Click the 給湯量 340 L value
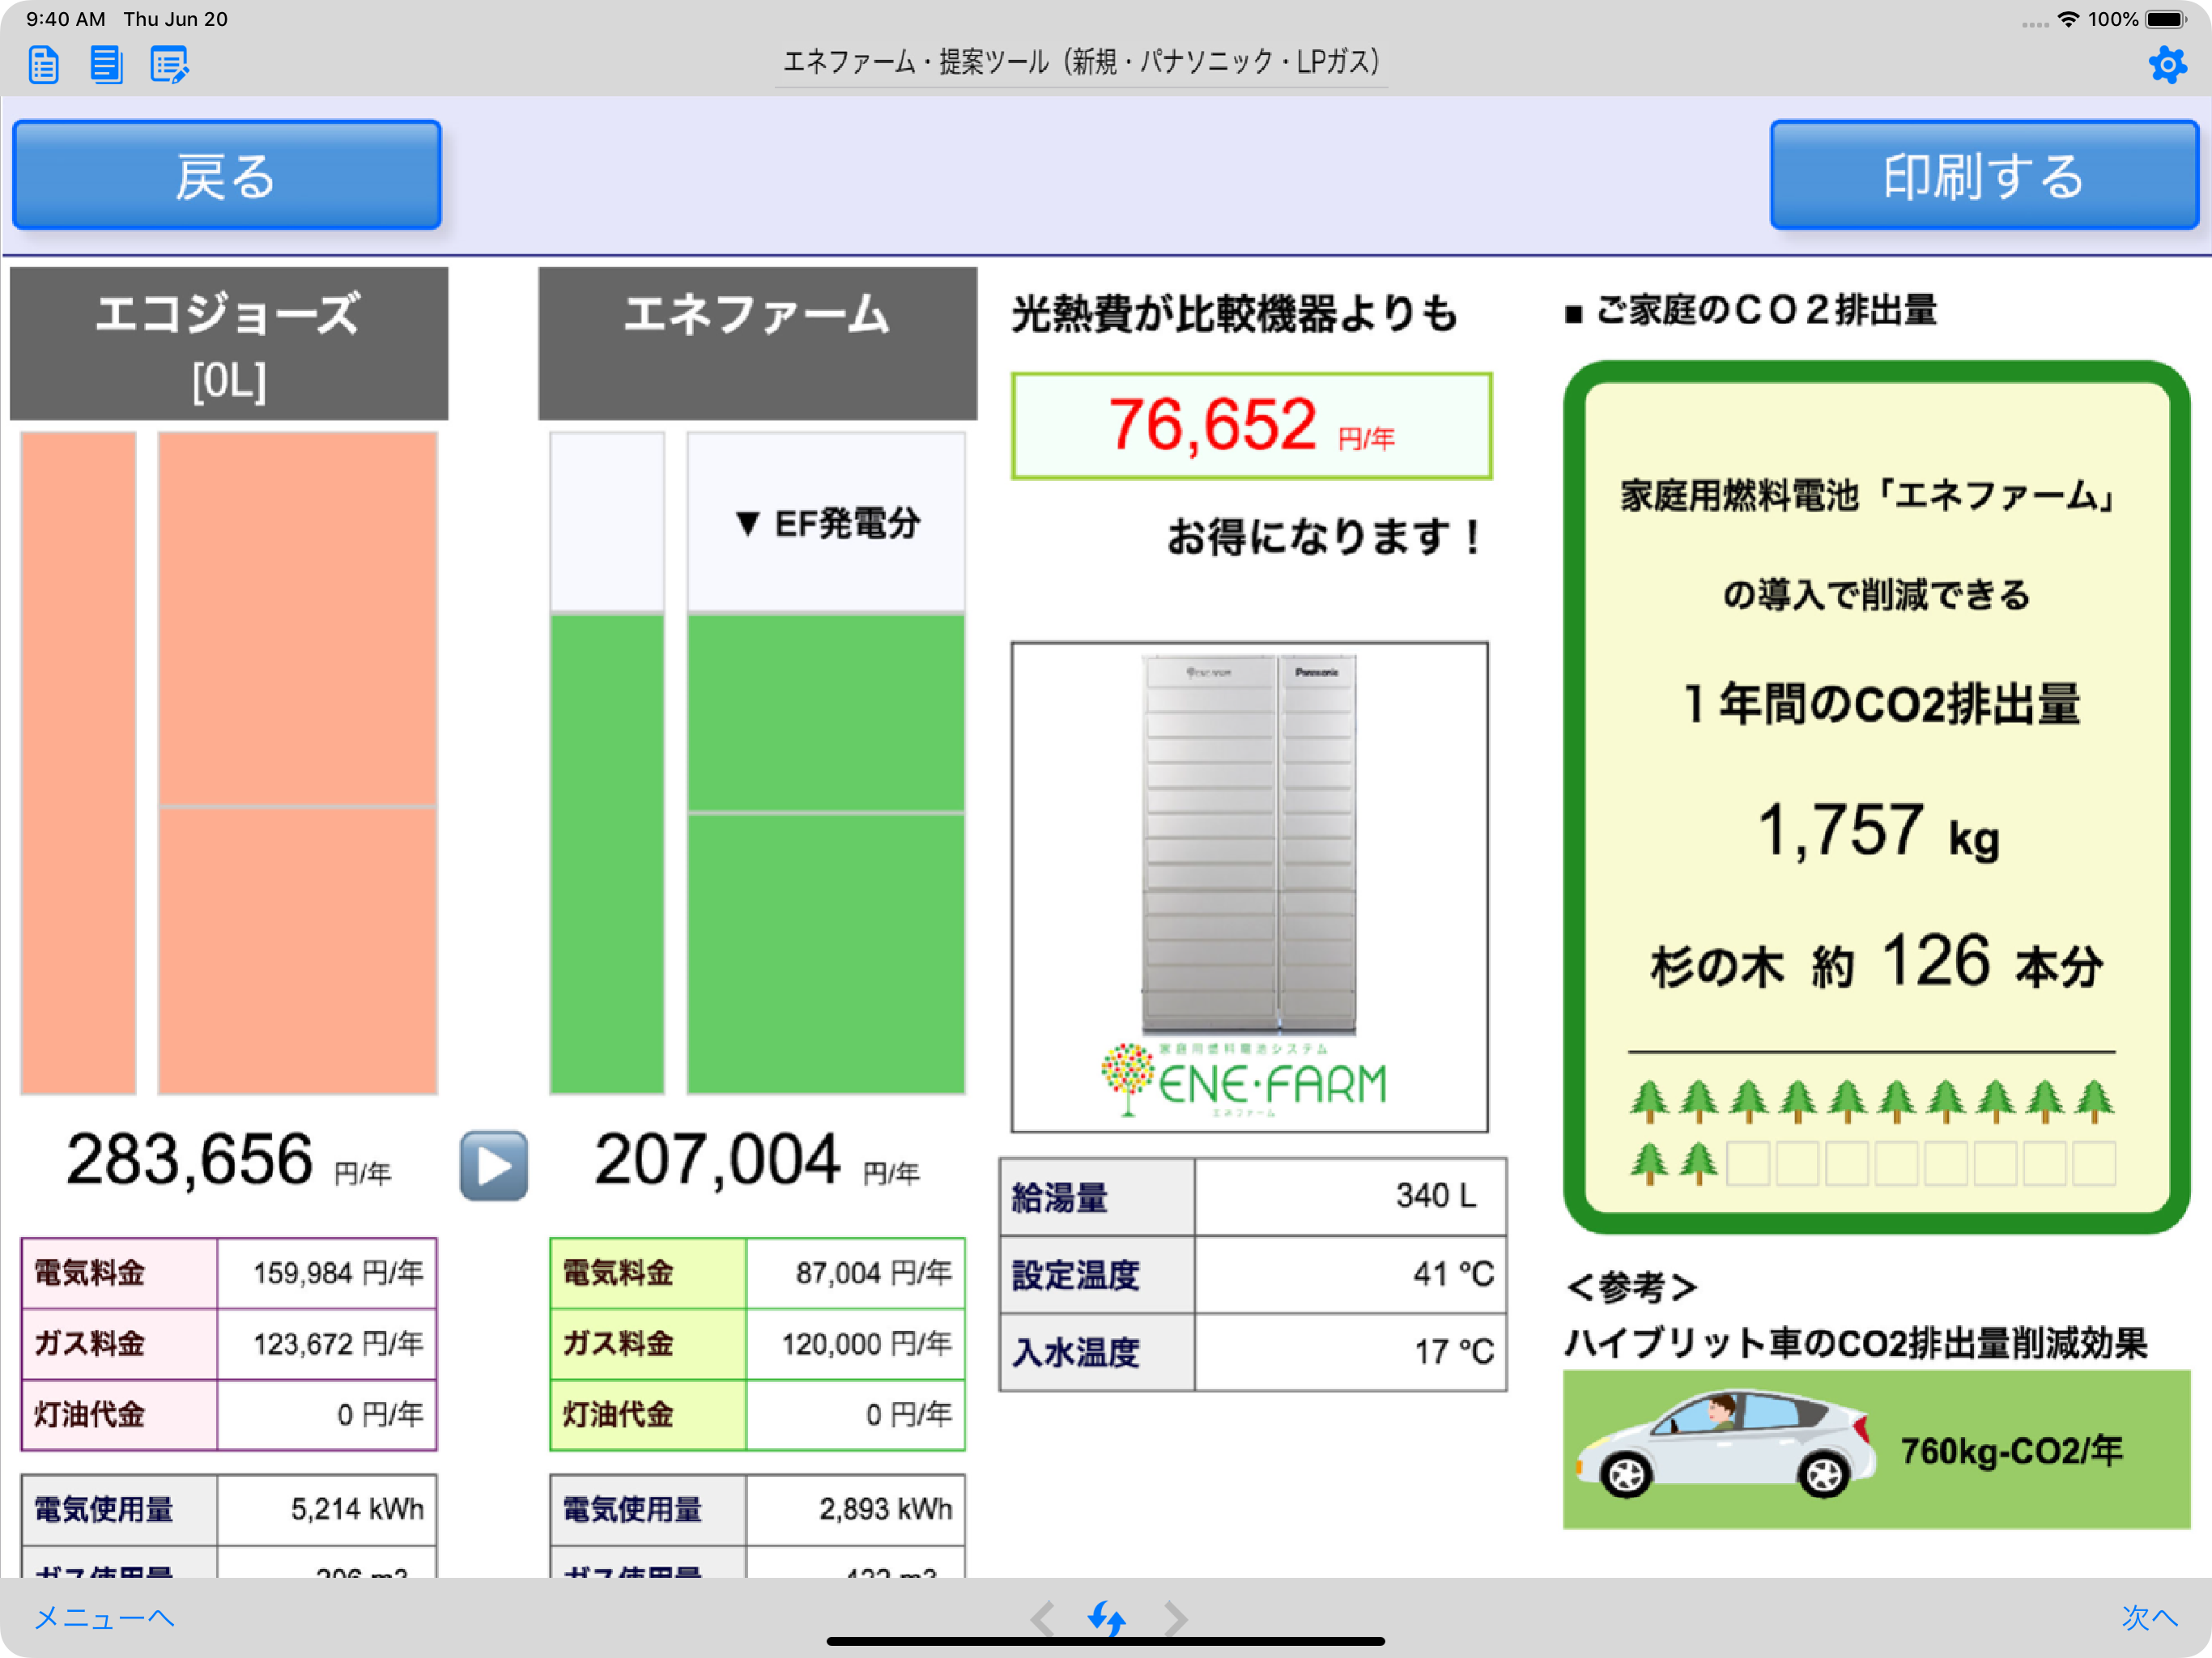This screenshot has height=1658, width=2212. coord(1350,1196)
